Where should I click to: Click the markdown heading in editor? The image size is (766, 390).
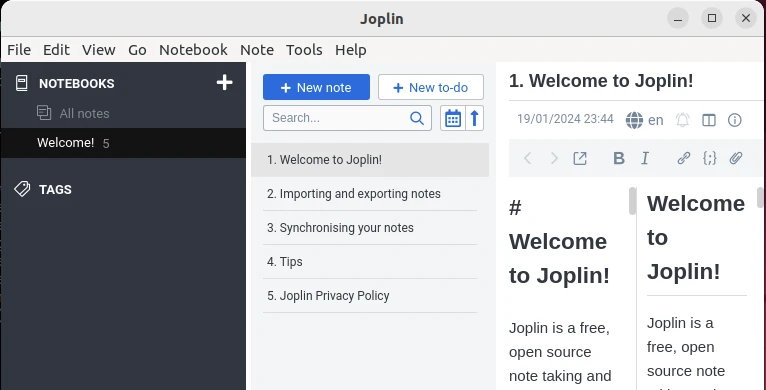[559, 241]
